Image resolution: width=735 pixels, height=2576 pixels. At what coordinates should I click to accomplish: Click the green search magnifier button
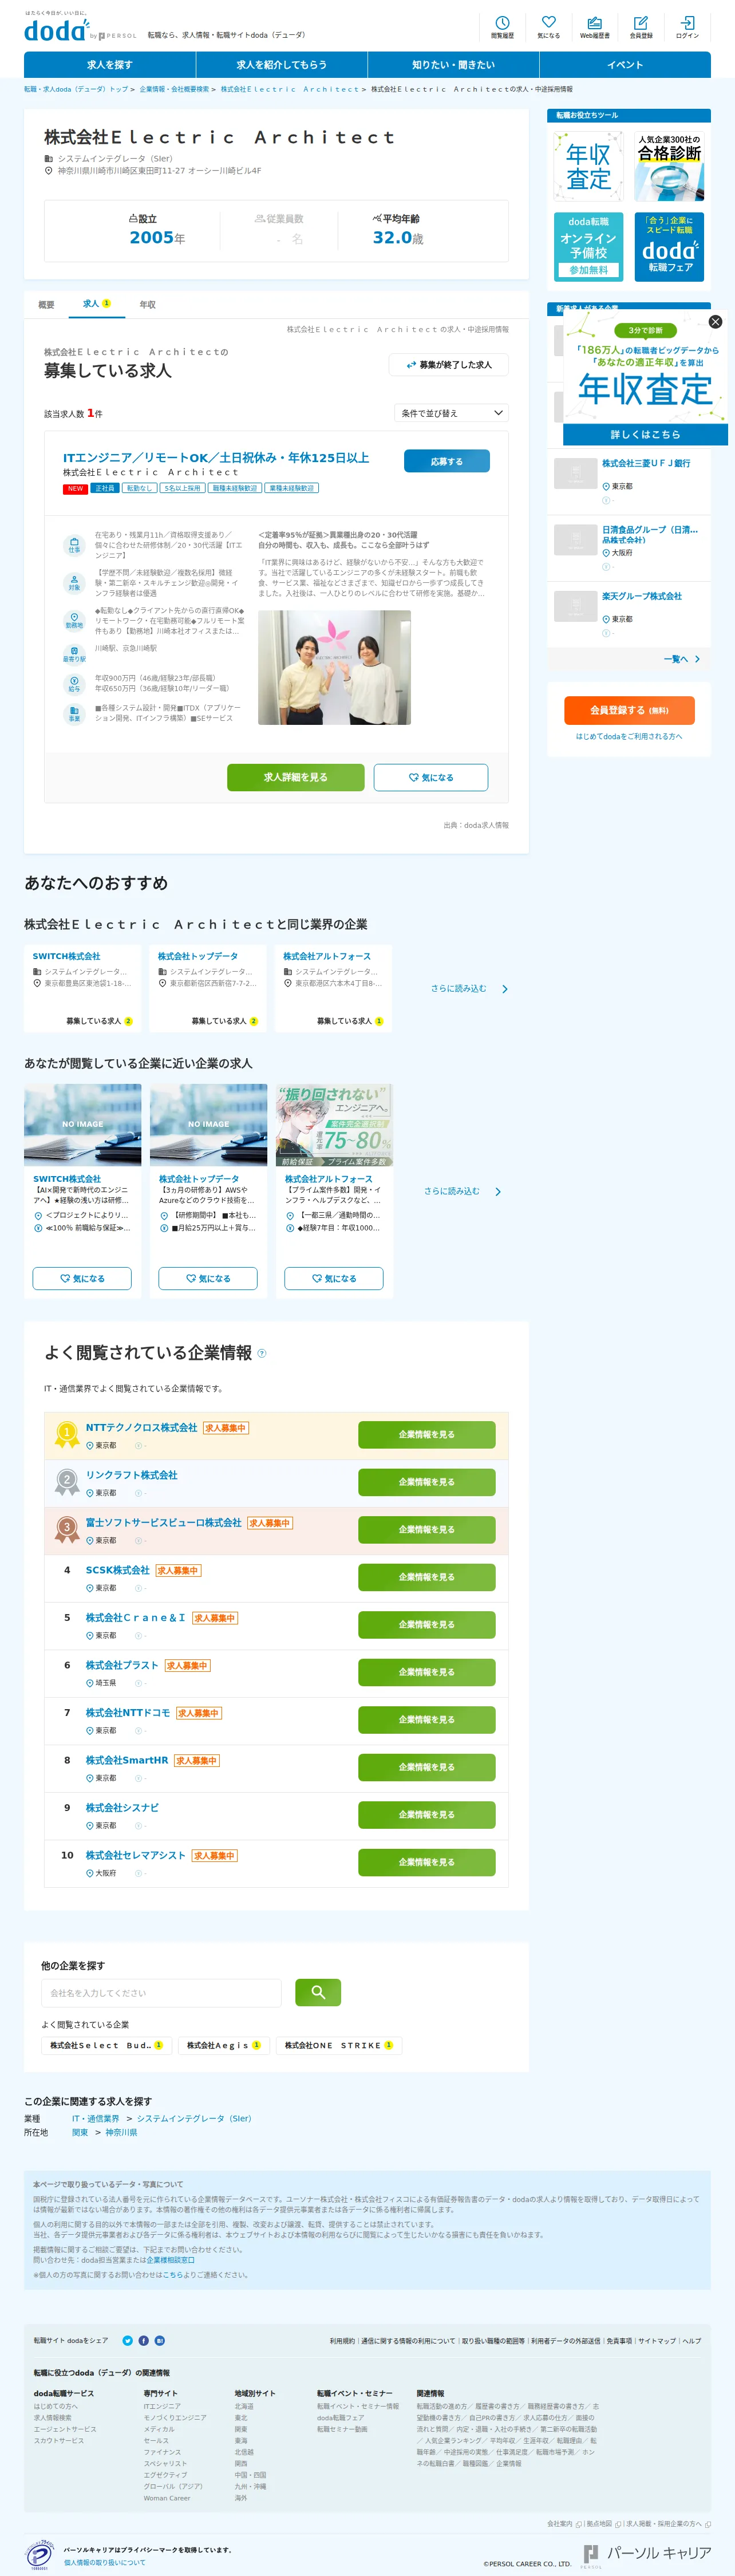[x=318, y=1992]
